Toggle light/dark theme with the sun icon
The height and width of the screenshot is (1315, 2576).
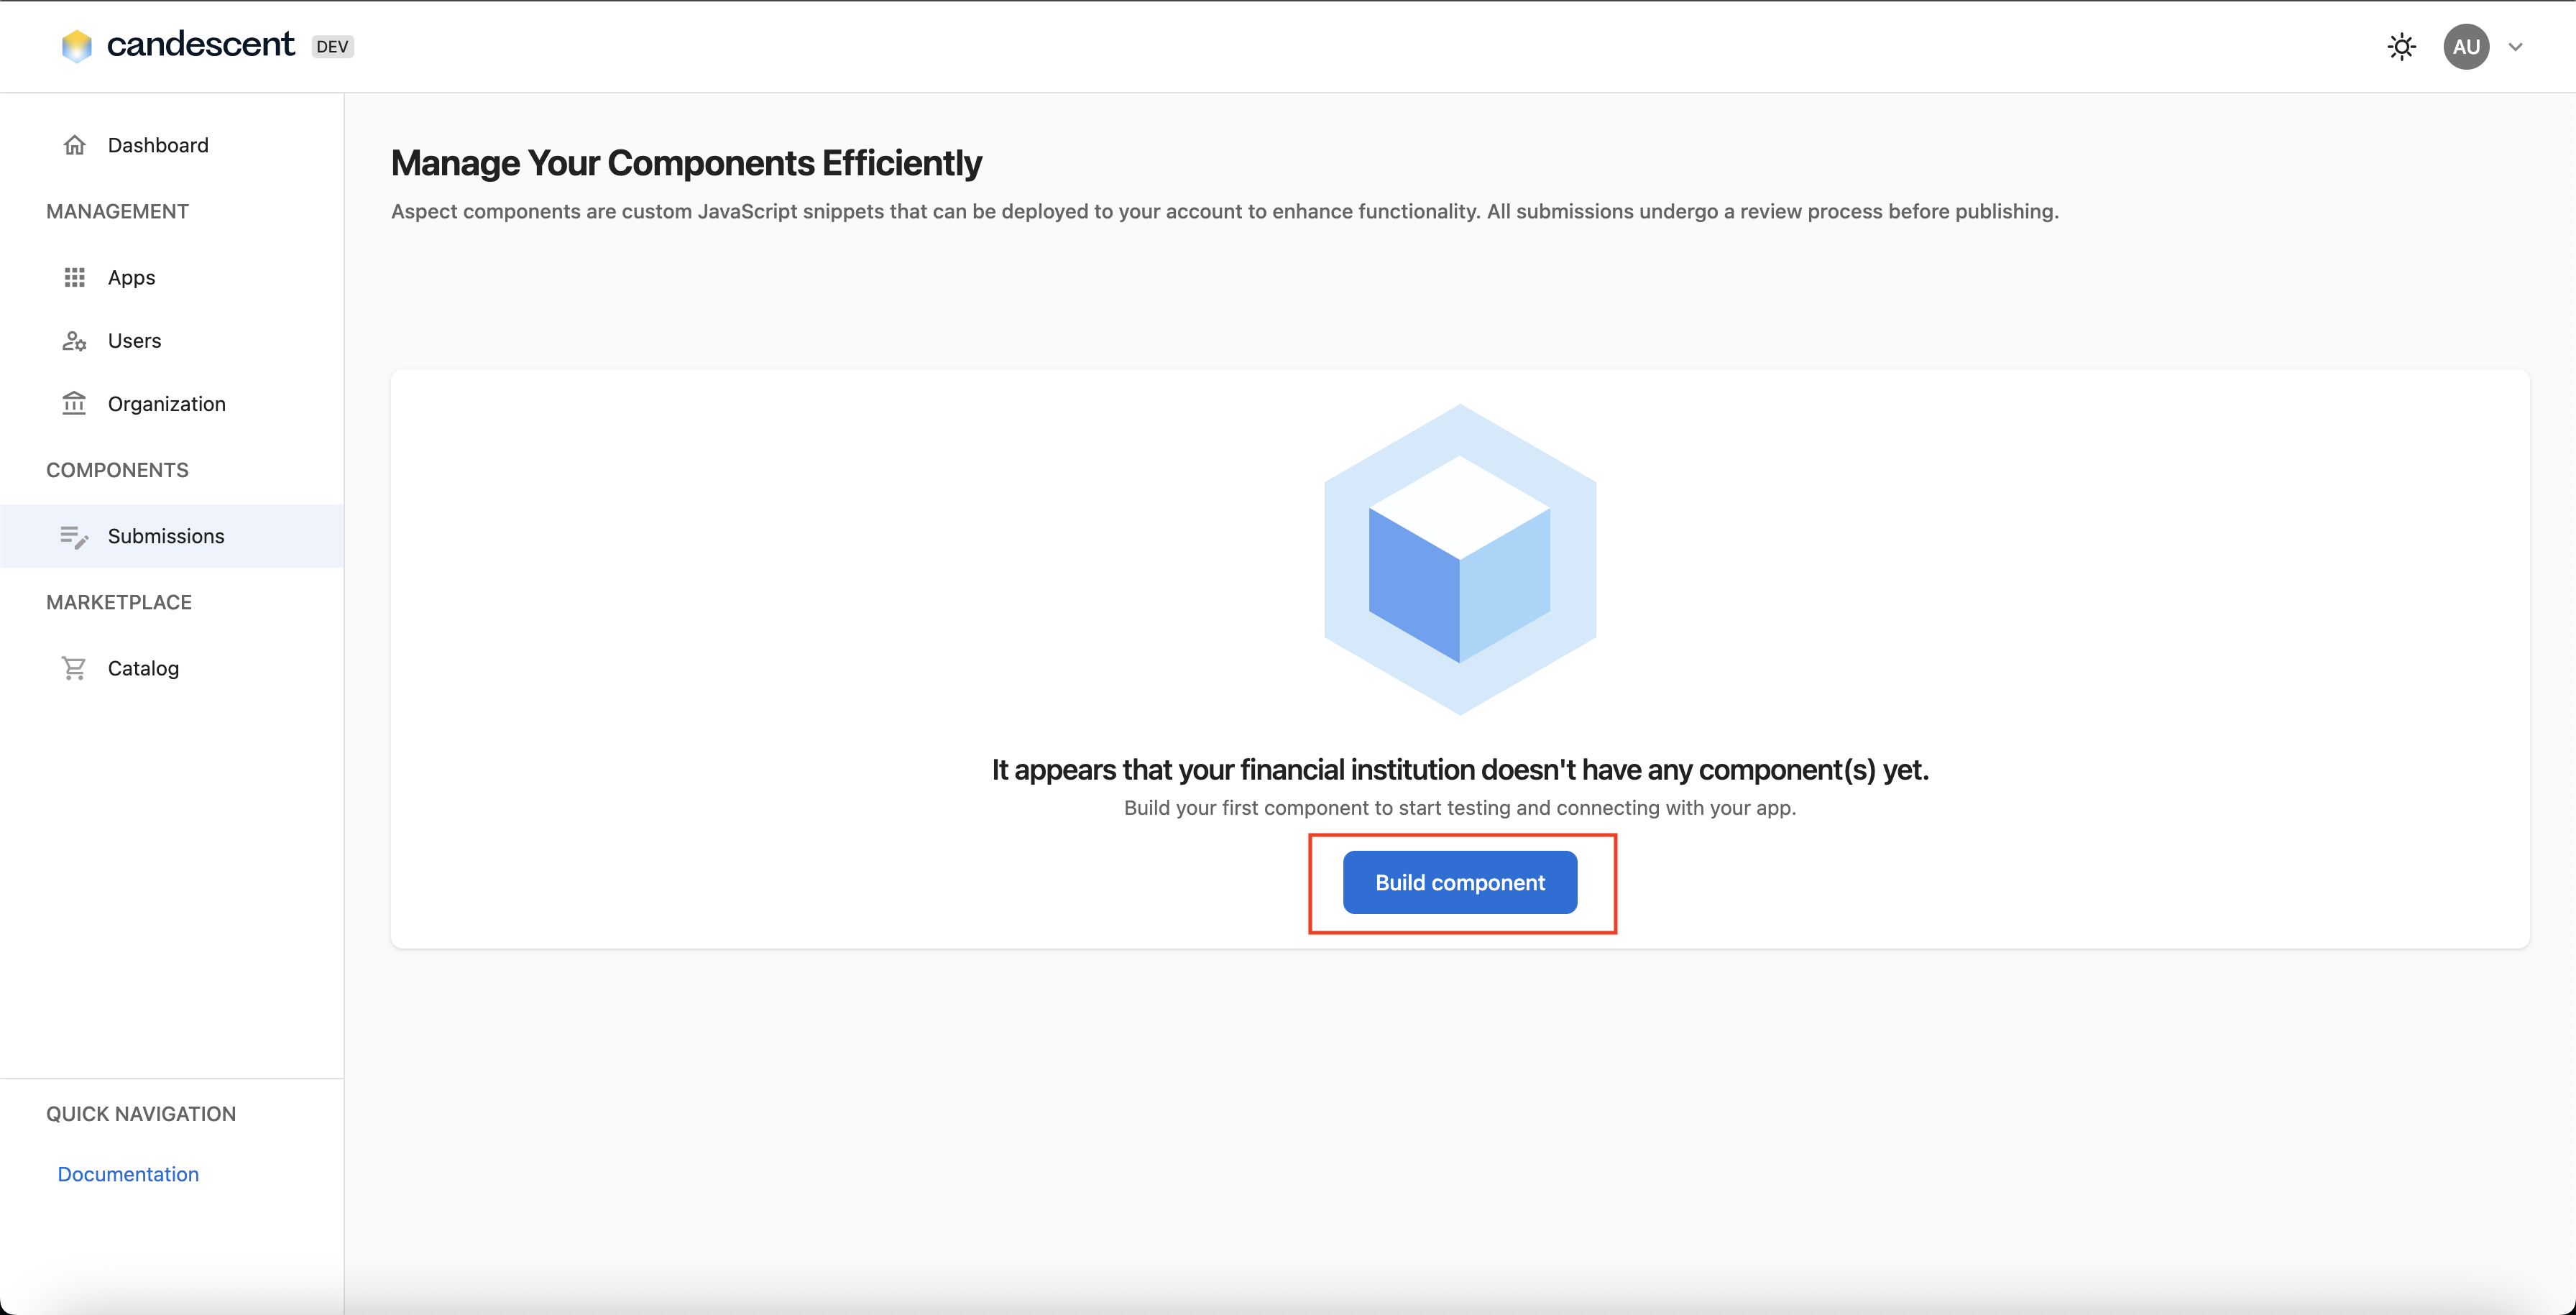(2402, 46)
